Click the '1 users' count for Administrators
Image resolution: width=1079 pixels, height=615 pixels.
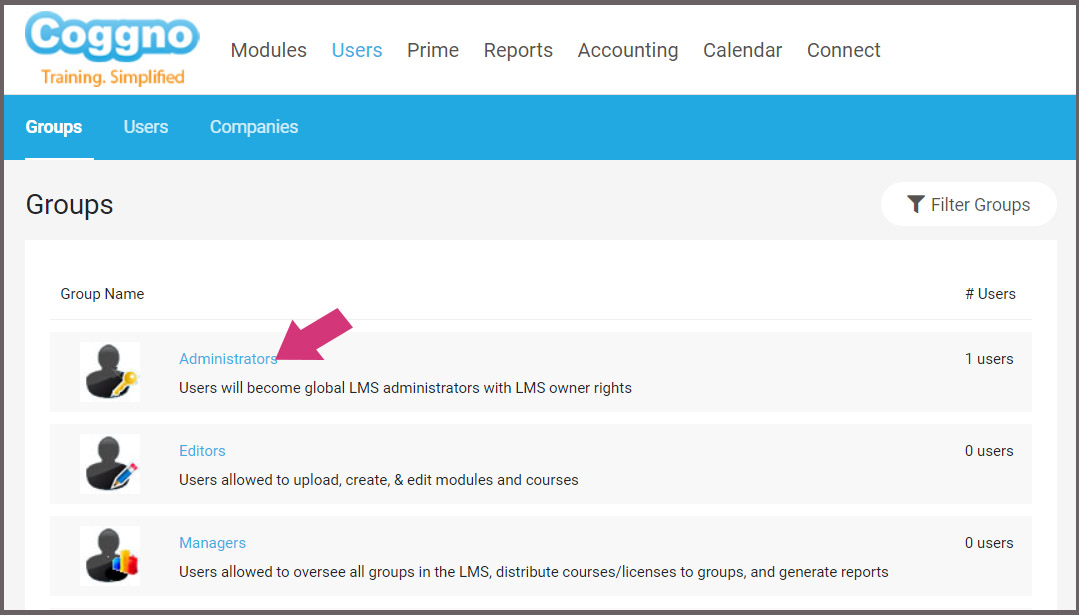[x=989, y=359]
